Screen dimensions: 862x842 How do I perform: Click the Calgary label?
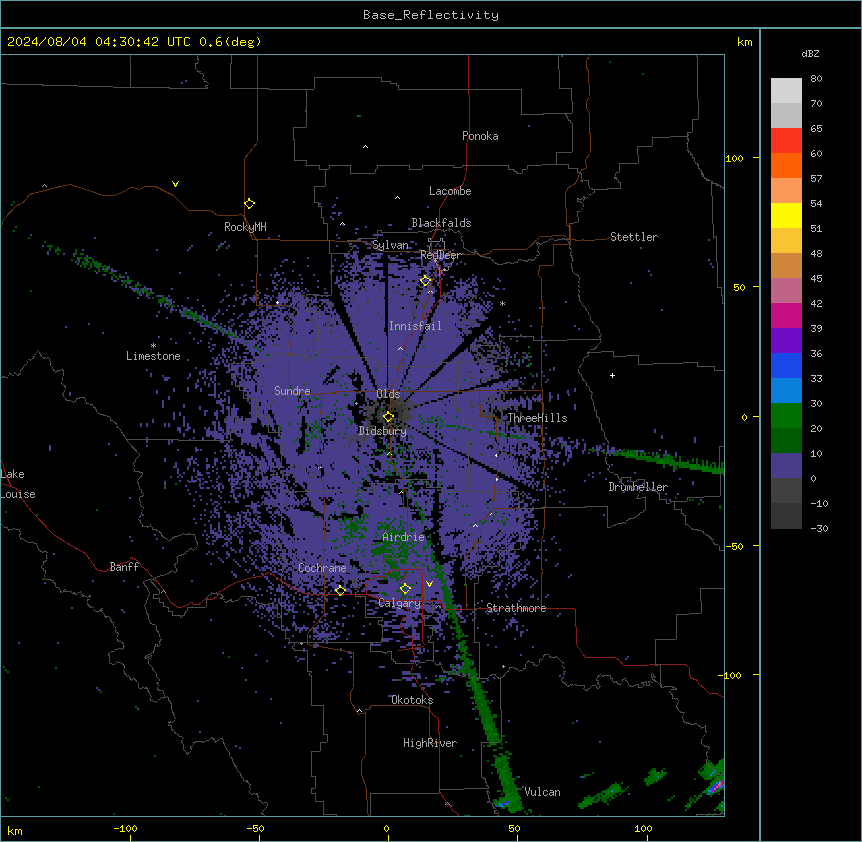click(x=400, y=603)
